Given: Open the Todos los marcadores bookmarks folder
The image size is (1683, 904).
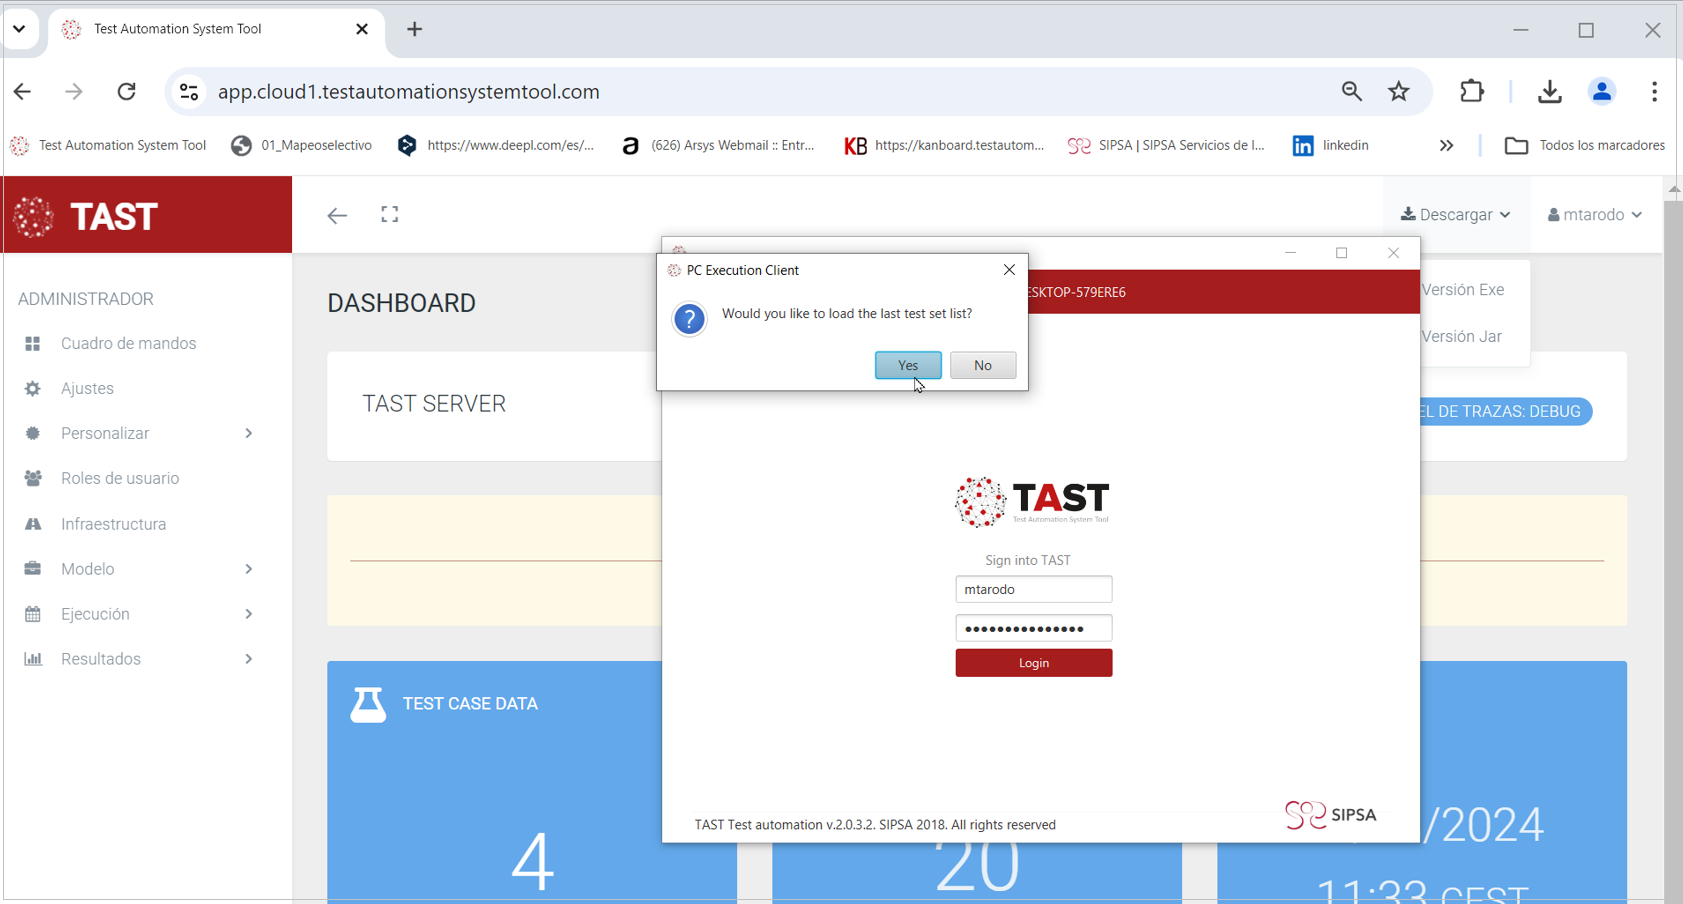Looking at the screenshot, I should click(1584, 145).
